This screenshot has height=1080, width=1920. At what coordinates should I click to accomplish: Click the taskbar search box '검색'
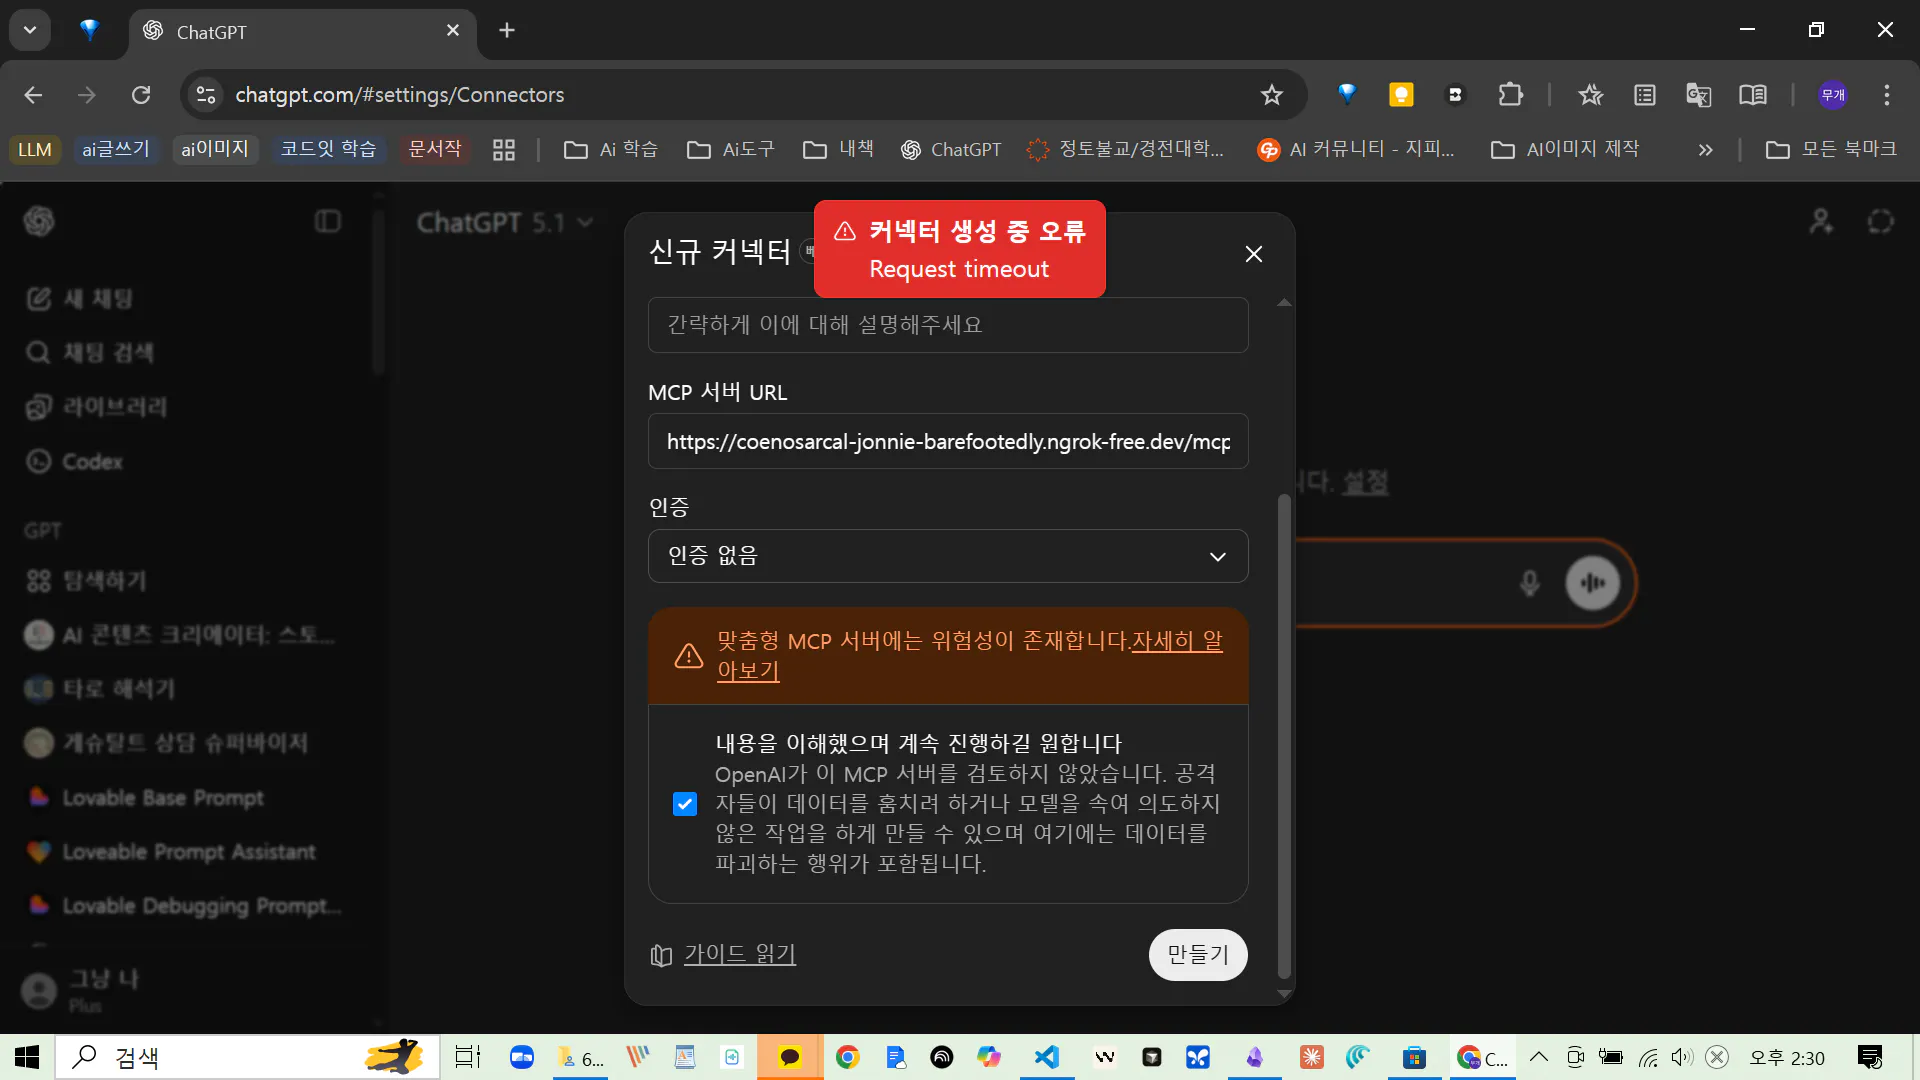[247, 1058]
